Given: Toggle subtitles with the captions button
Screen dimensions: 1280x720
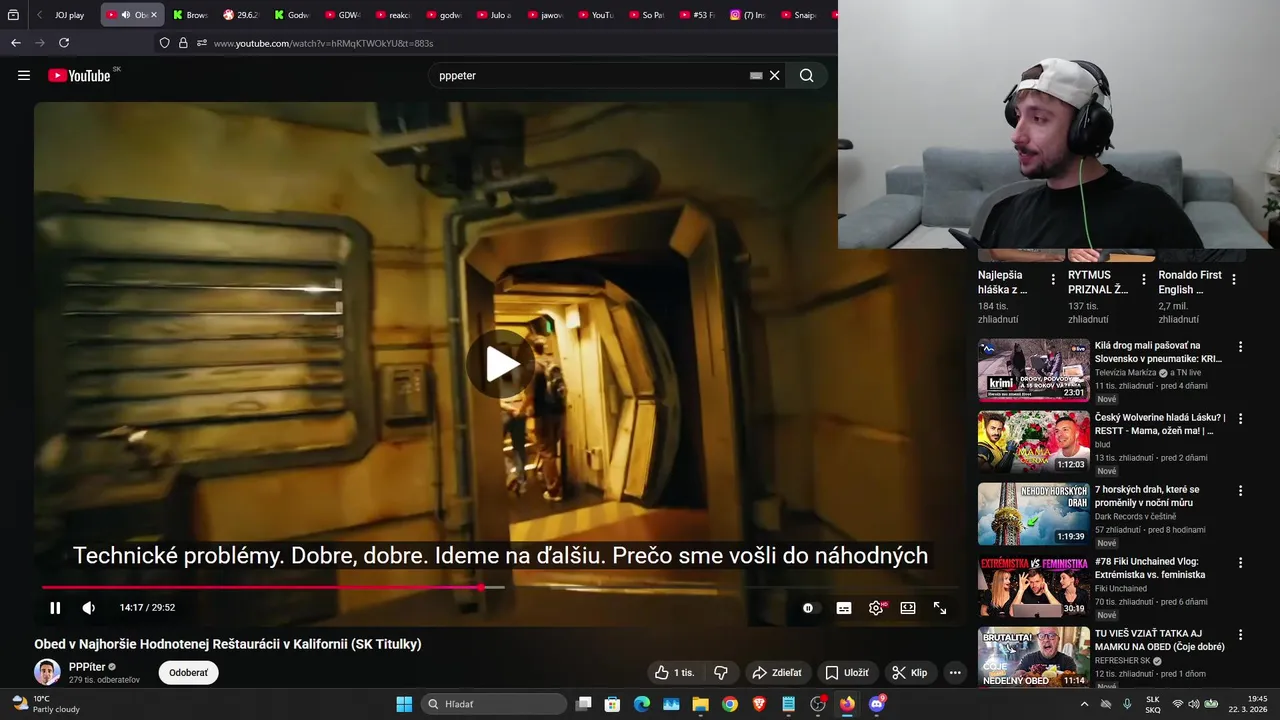Looking at the screenshot, I should (x=844, y=607).
